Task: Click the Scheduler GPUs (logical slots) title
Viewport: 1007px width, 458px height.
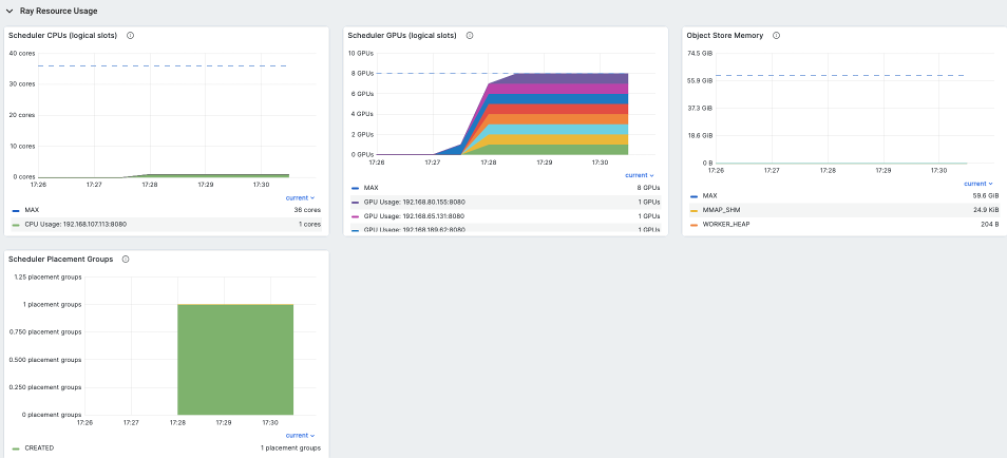Action: (402, 36)
